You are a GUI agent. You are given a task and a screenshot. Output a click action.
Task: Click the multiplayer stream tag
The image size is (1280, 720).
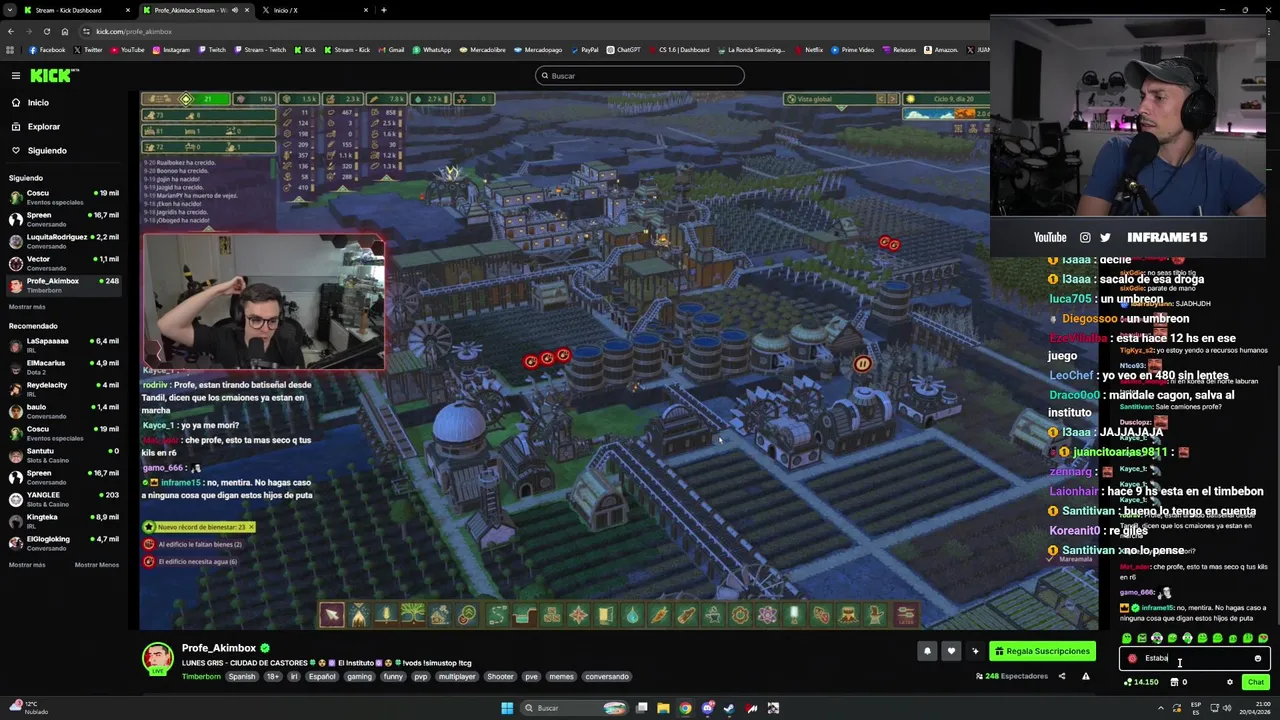click(x=457, y=677)
